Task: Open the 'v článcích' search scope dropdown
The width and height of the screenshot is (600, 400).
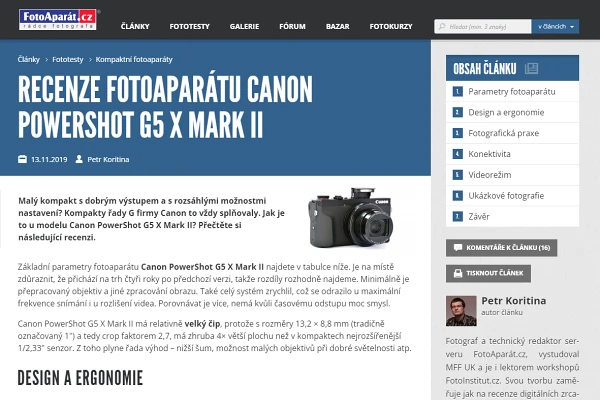Action: pyautogui.click(x=555, y=26)
